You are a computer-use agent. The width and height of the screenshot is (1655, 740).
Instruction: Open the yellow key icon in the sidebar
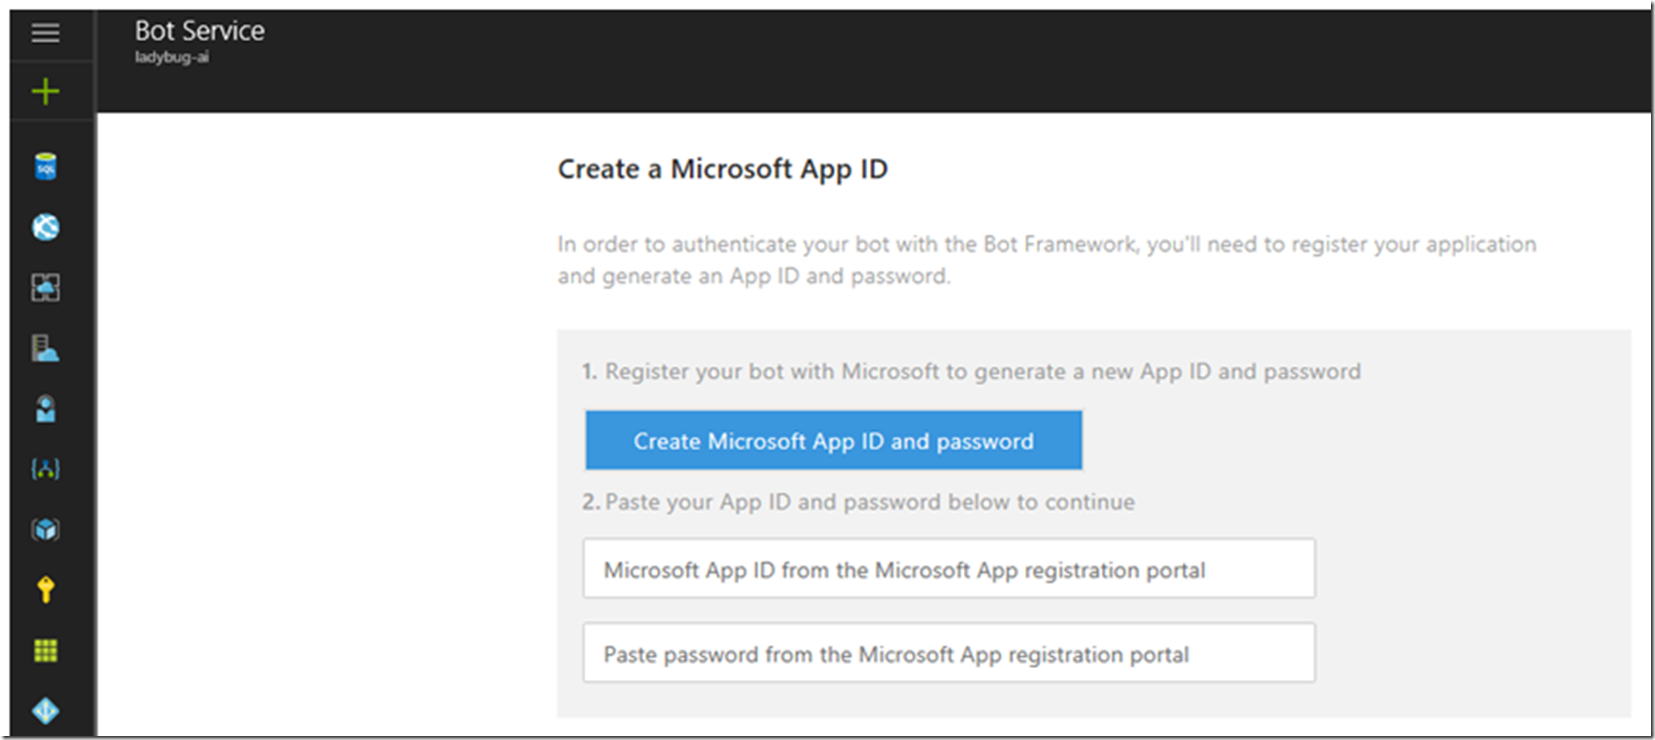45,590
